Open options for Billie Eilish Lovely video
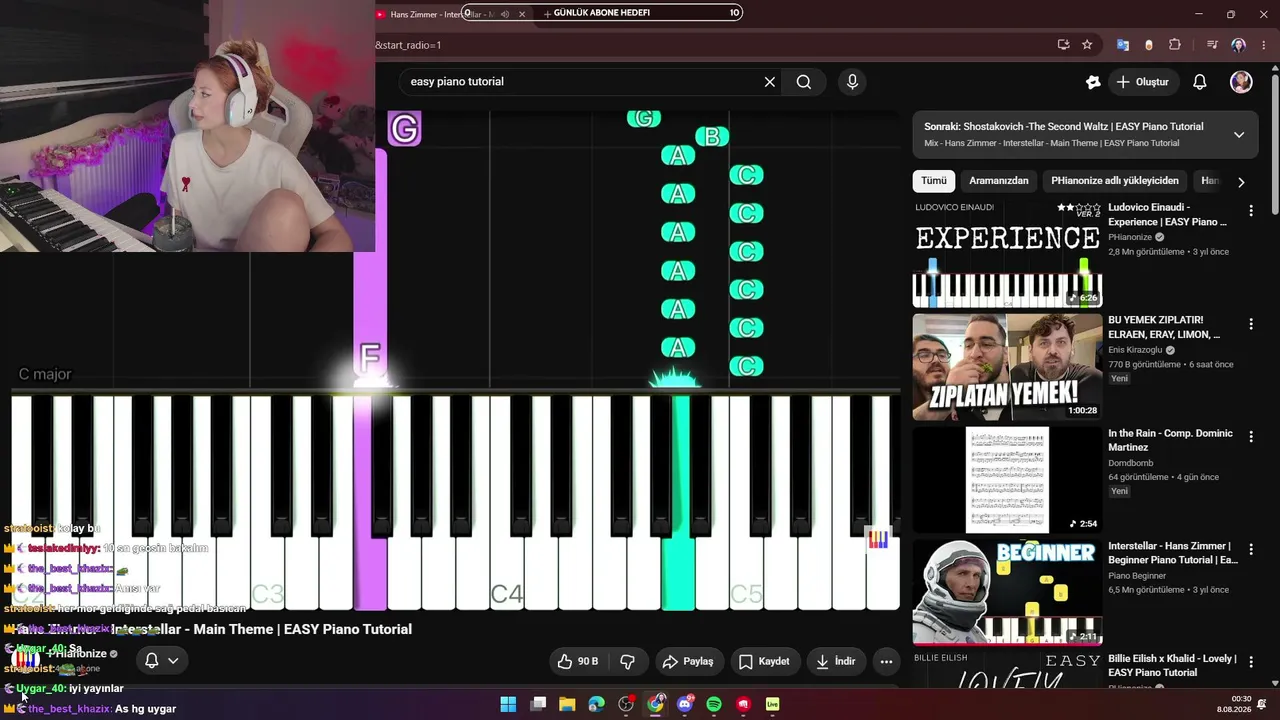This screenshot has width=1280, height=720. point(1251,663)
